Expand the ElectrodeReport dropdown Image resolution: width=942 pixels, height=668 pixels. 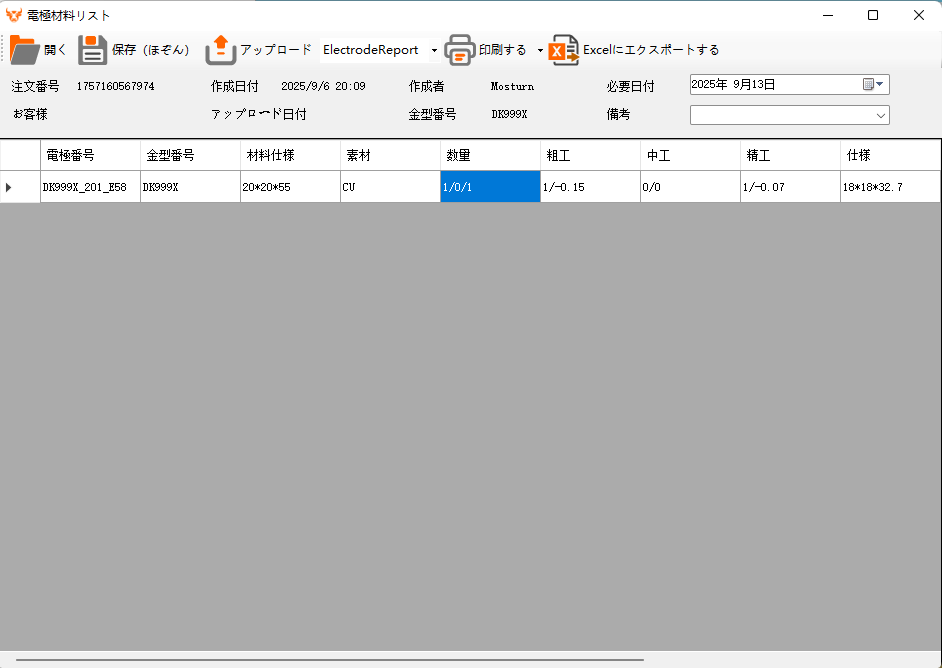pos(434,51)
